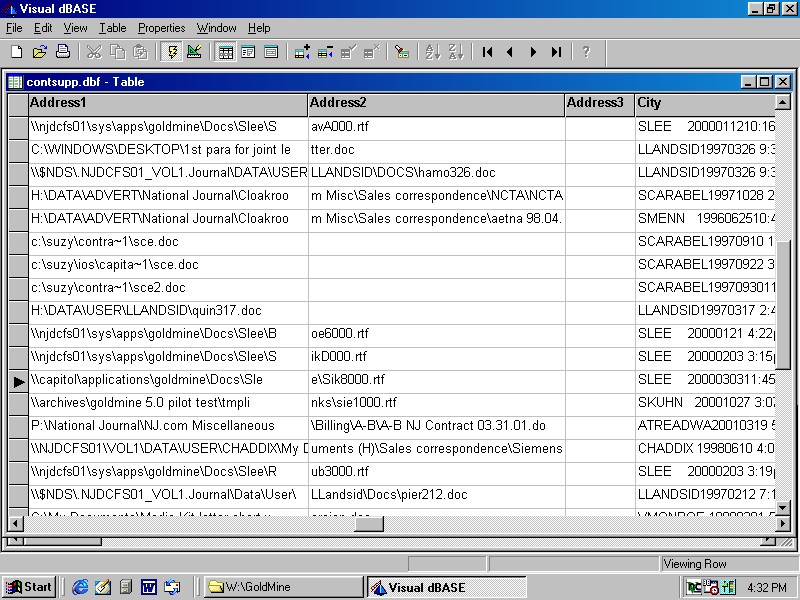Select cell "c:\suzy\ios\capita~1\sce.doc"

click(x=168, y=265)
